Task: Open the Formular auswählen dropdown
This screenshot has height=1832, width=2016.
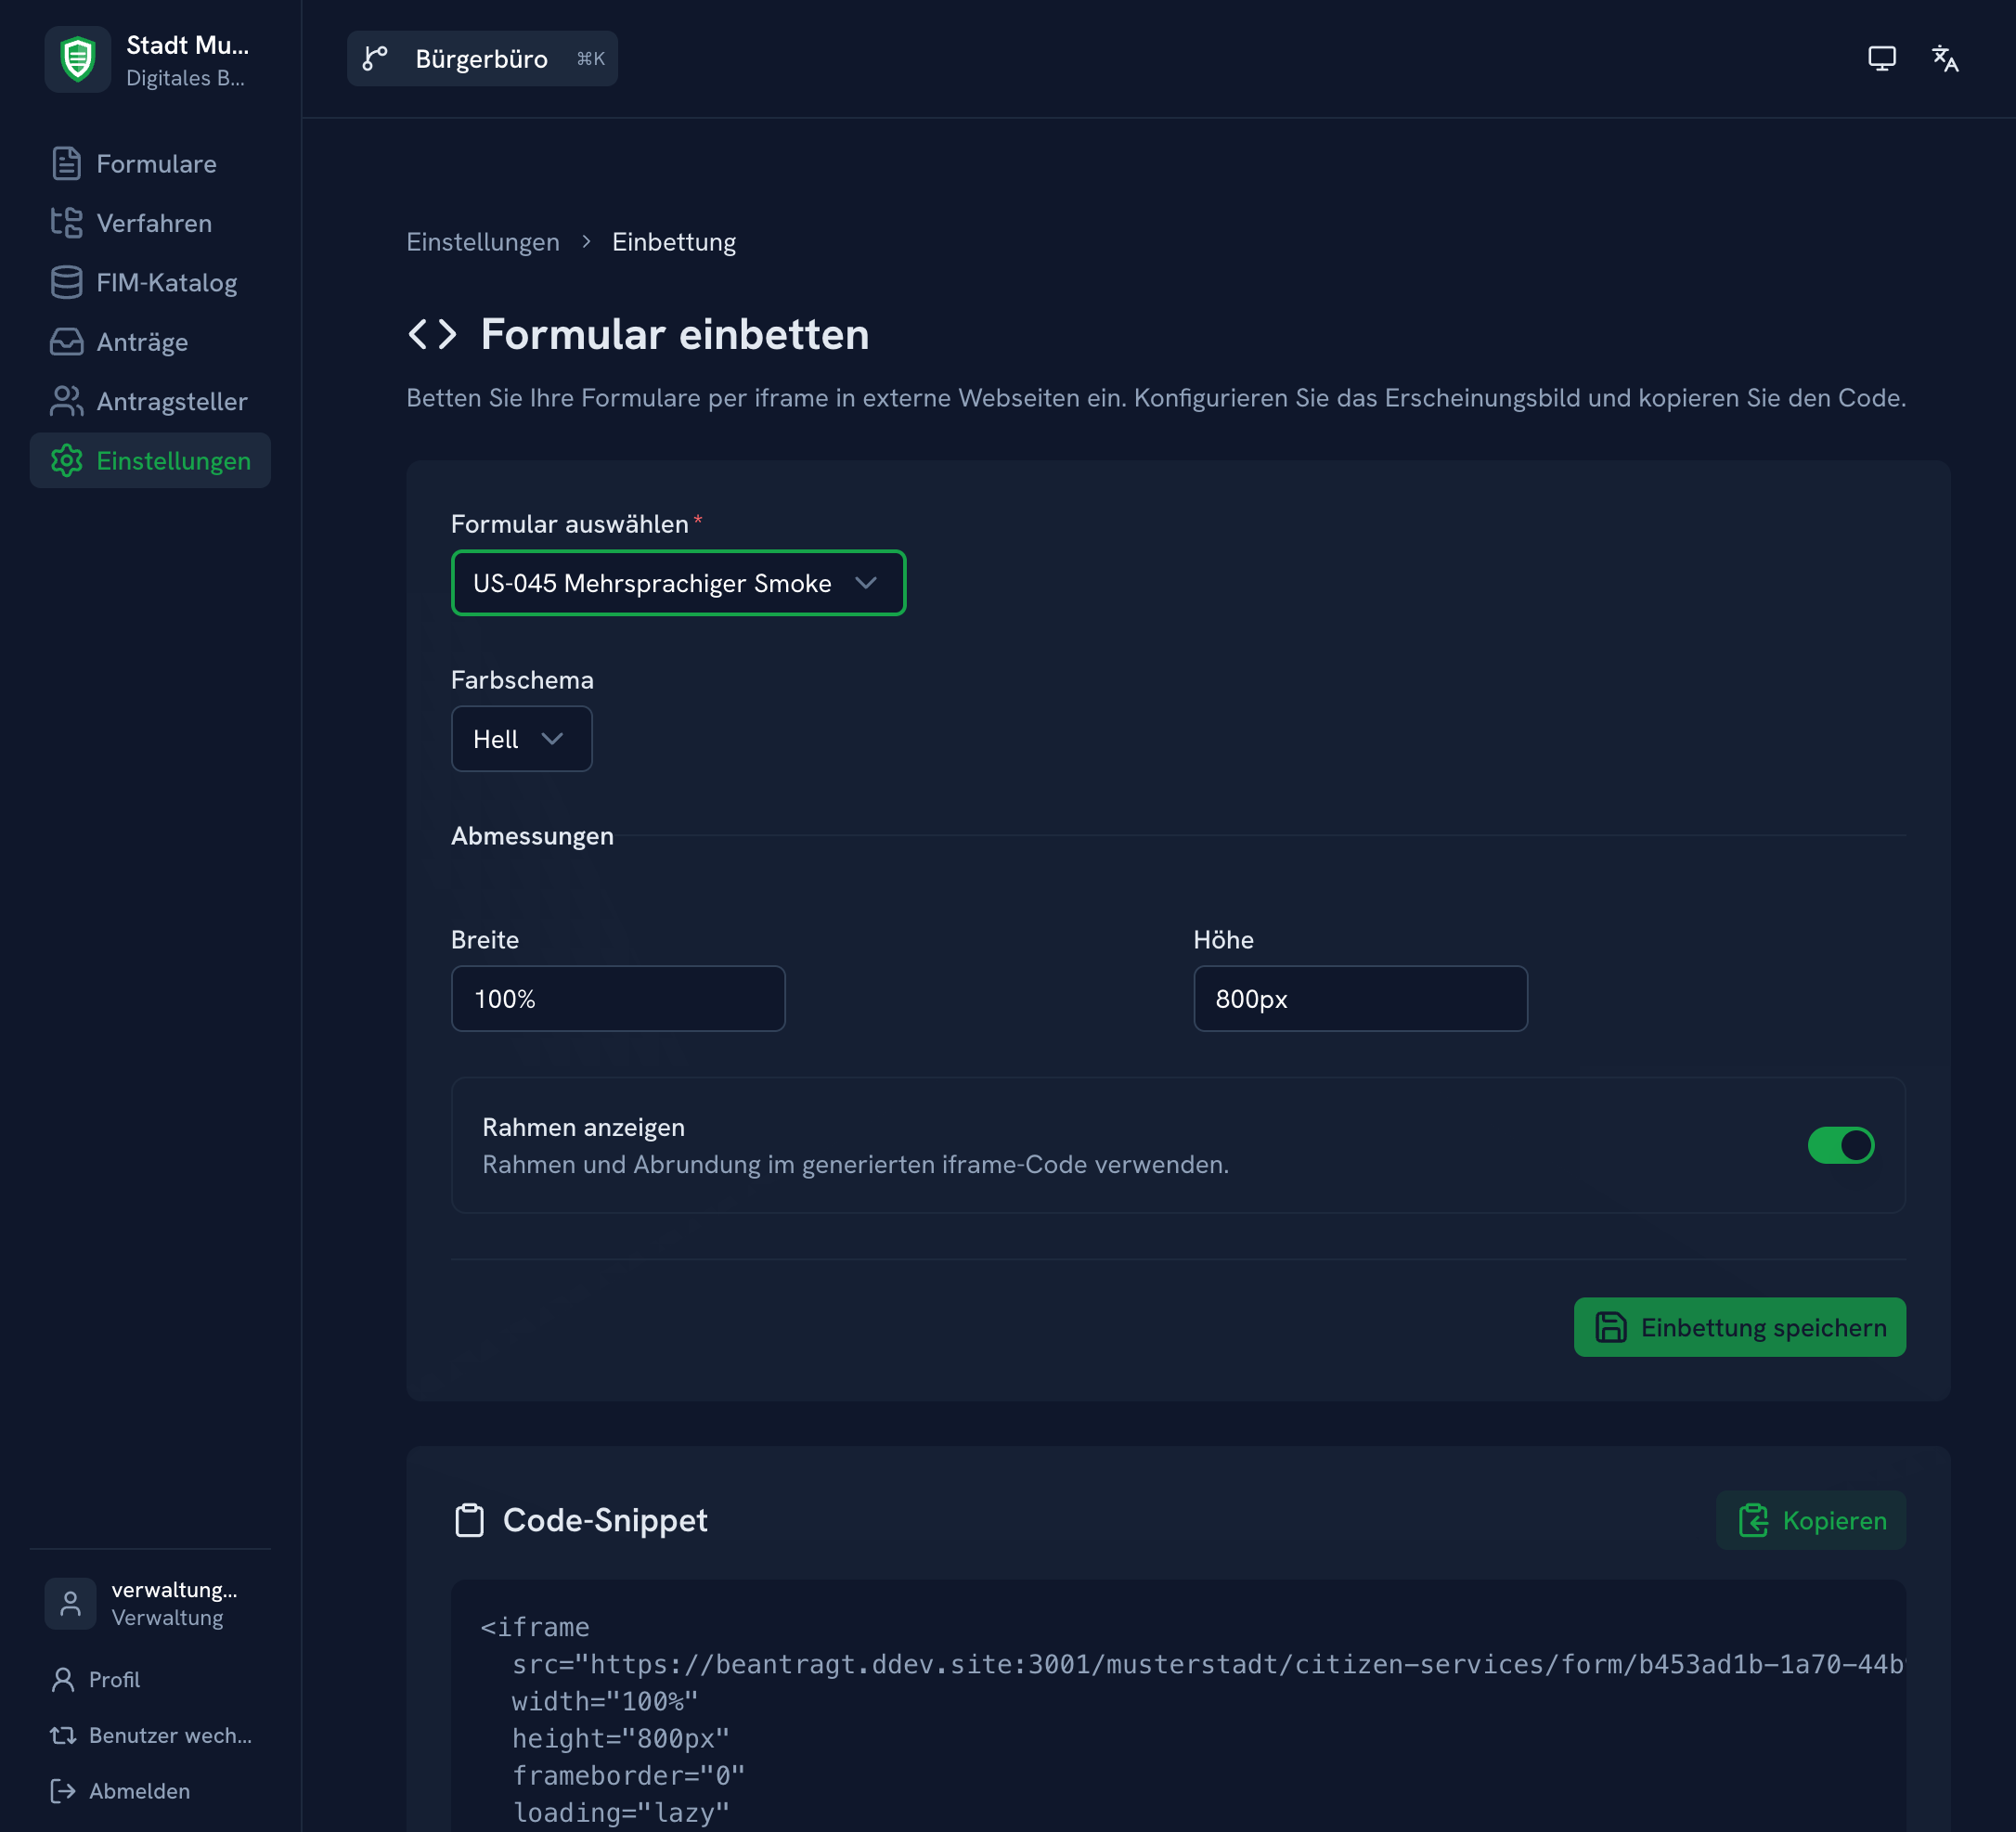Action: coord(678,583)
